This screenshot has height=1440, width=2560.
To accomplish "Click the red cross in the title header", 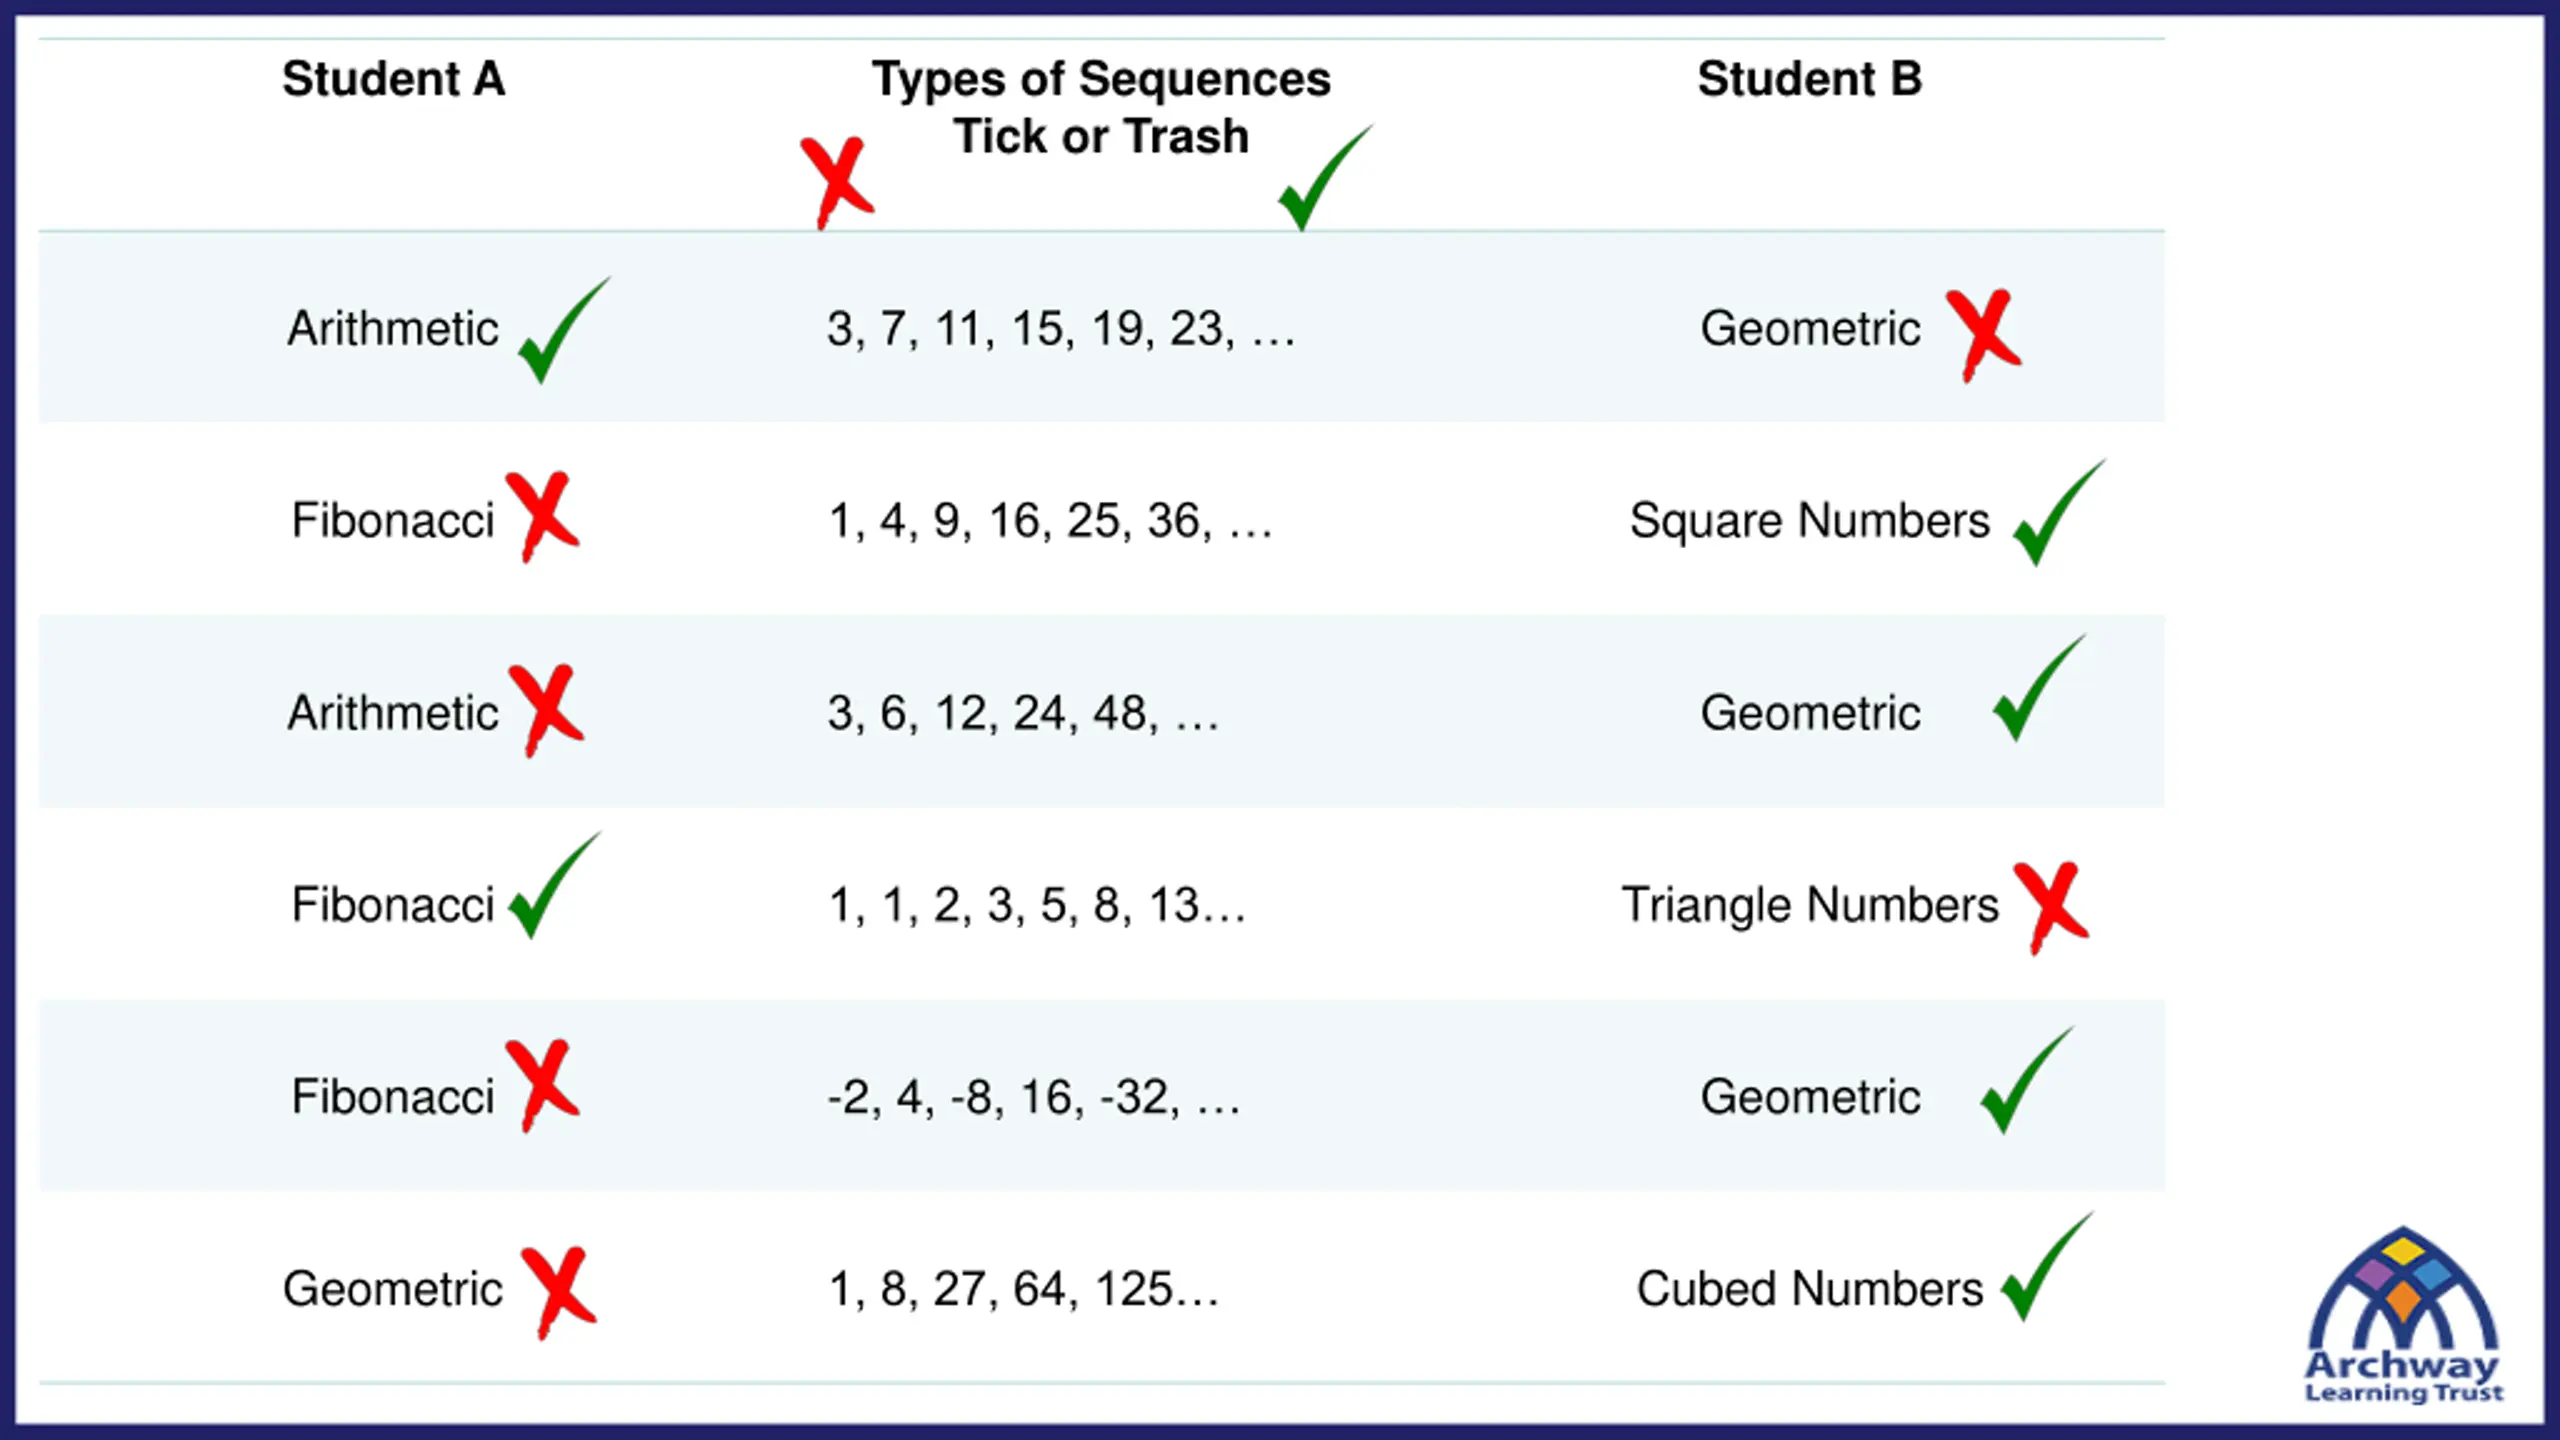I will click(x=837, y=183).
